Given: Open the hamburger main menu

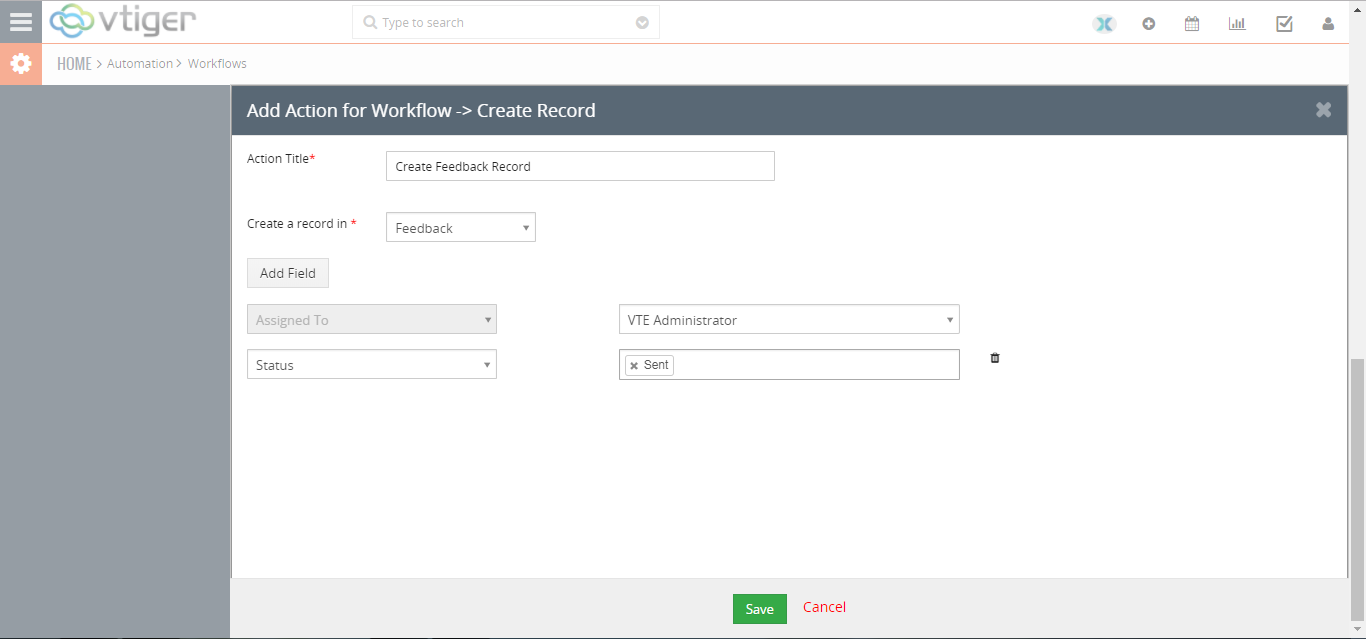Looking at the screenshot, I should pos(20,21).
